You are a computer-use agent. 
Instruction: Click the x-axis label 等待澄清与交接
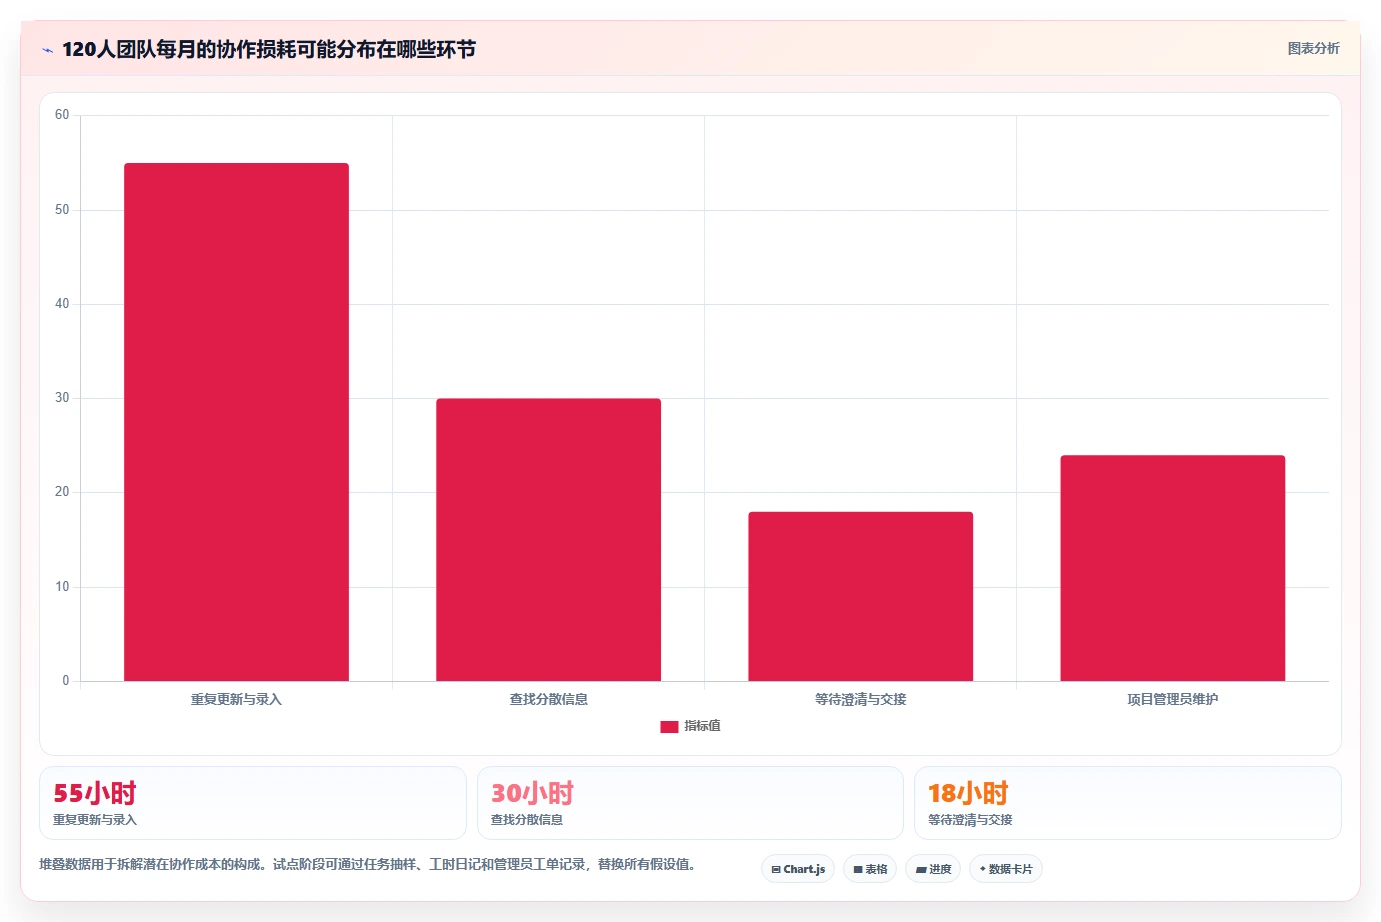coord(860,699)
